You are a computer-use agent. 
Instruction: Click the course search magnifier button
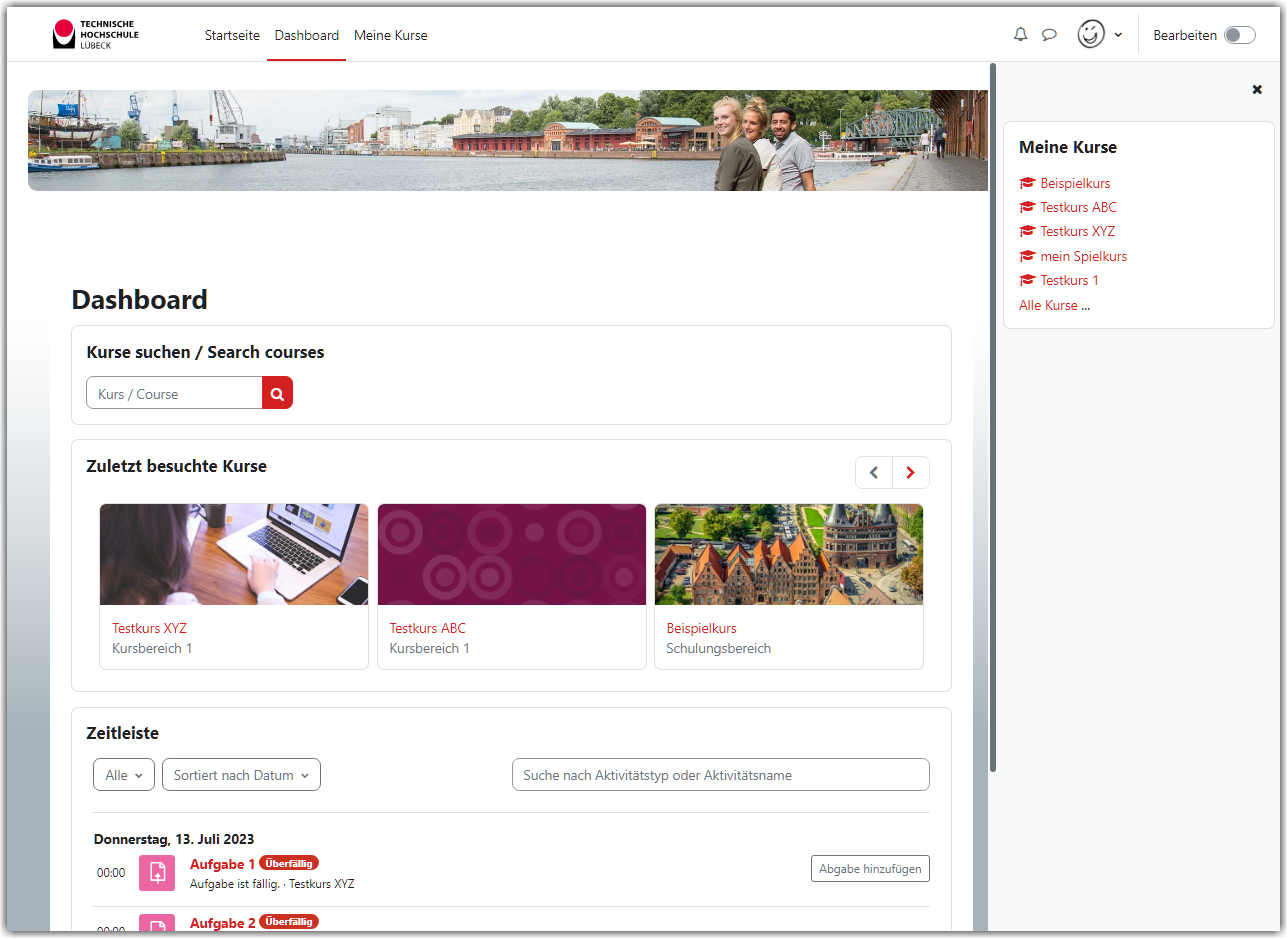[x=277, y=393]
